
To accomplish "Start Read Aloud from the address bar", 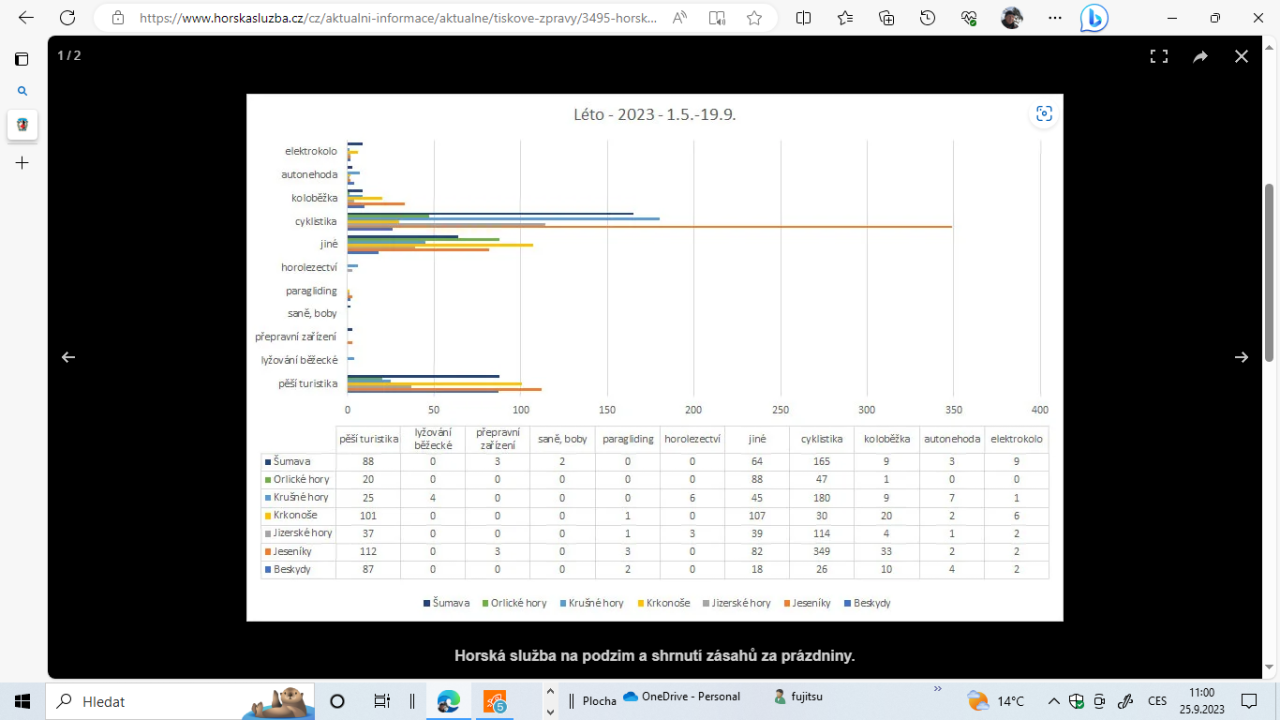I will (x=680, y=18).
